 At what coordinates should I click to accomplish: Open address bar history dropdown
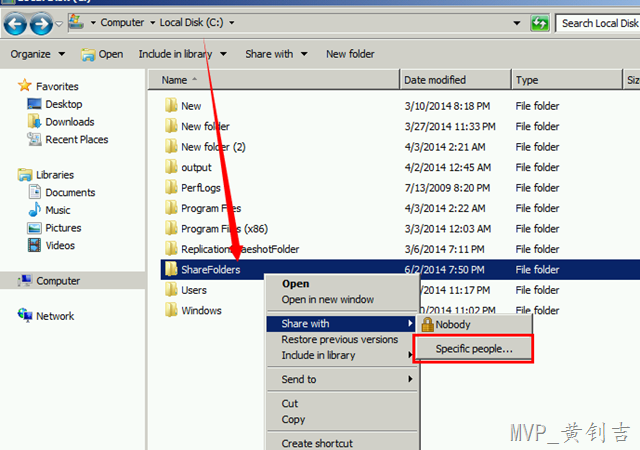(x=517, y=23)
